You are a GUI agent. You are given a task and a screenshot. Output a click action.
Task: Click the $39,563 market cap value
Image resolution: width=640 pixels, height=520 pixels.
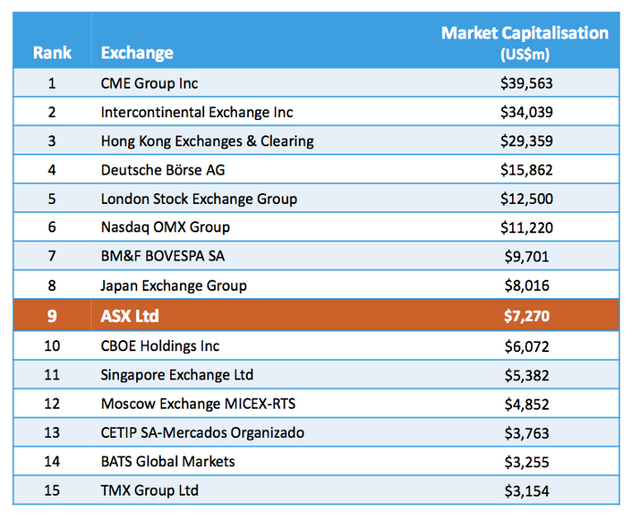[x=526, y=83]
